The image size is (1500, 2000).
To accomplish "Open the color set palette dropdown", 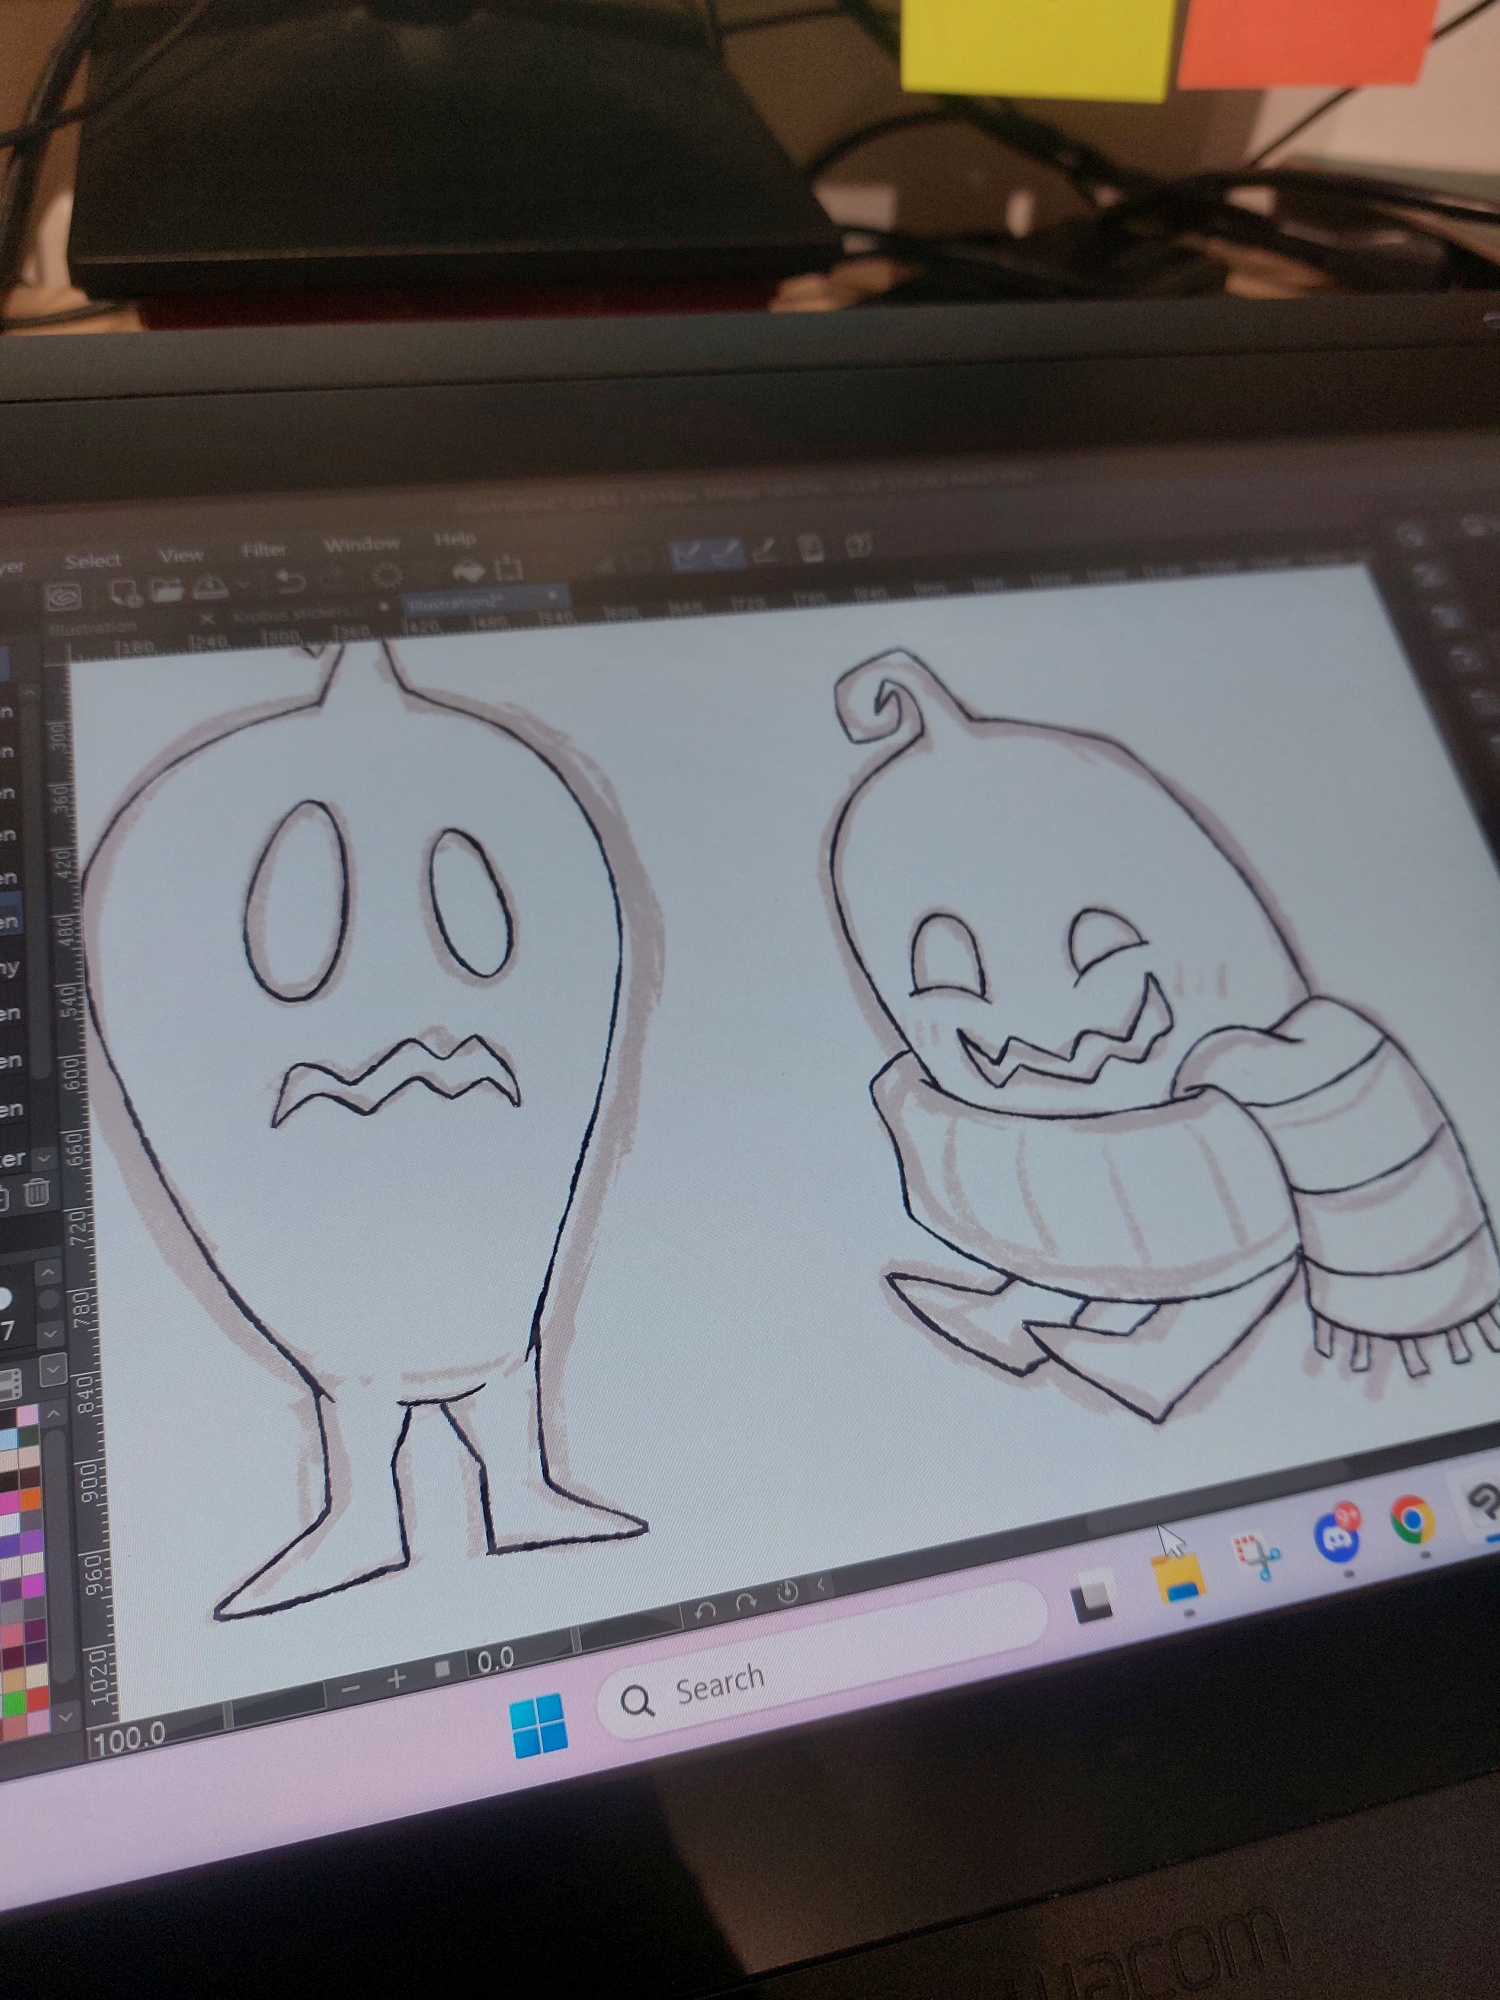I will point(52,1367).
